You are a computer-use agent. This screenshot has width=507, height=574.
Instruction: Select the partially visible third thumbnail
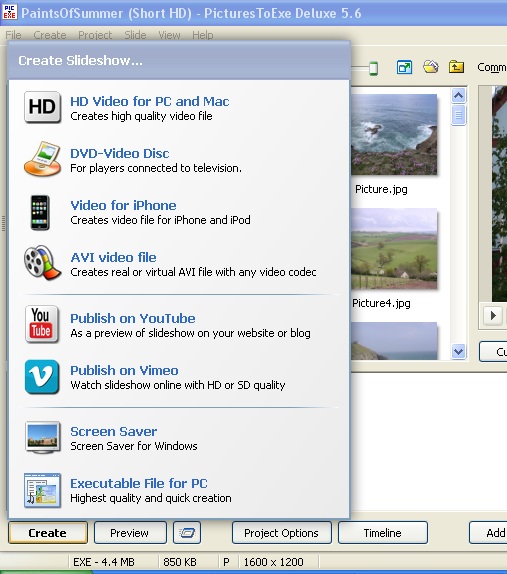[394, 341]
